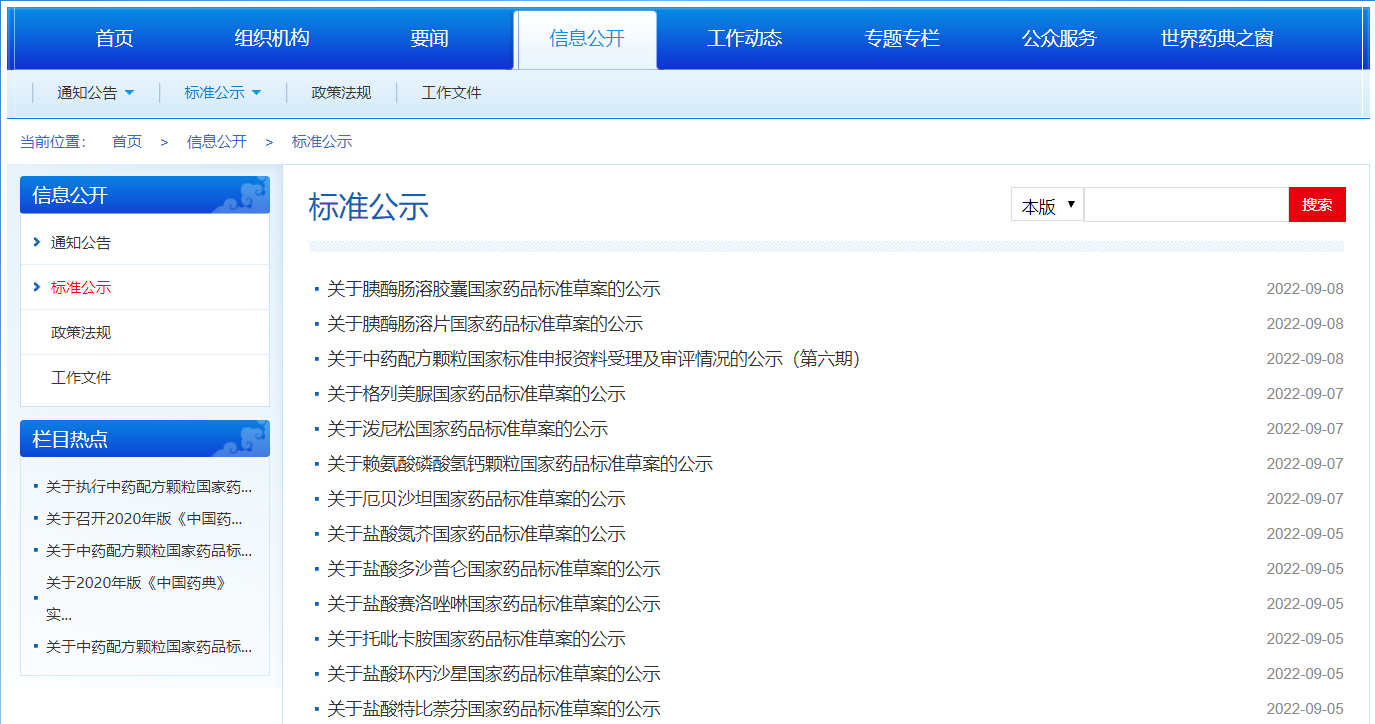1375x724 pixels.
Task: Open 工作文件 in the sub-navigation bar
Action: click(x=451, y=93)
